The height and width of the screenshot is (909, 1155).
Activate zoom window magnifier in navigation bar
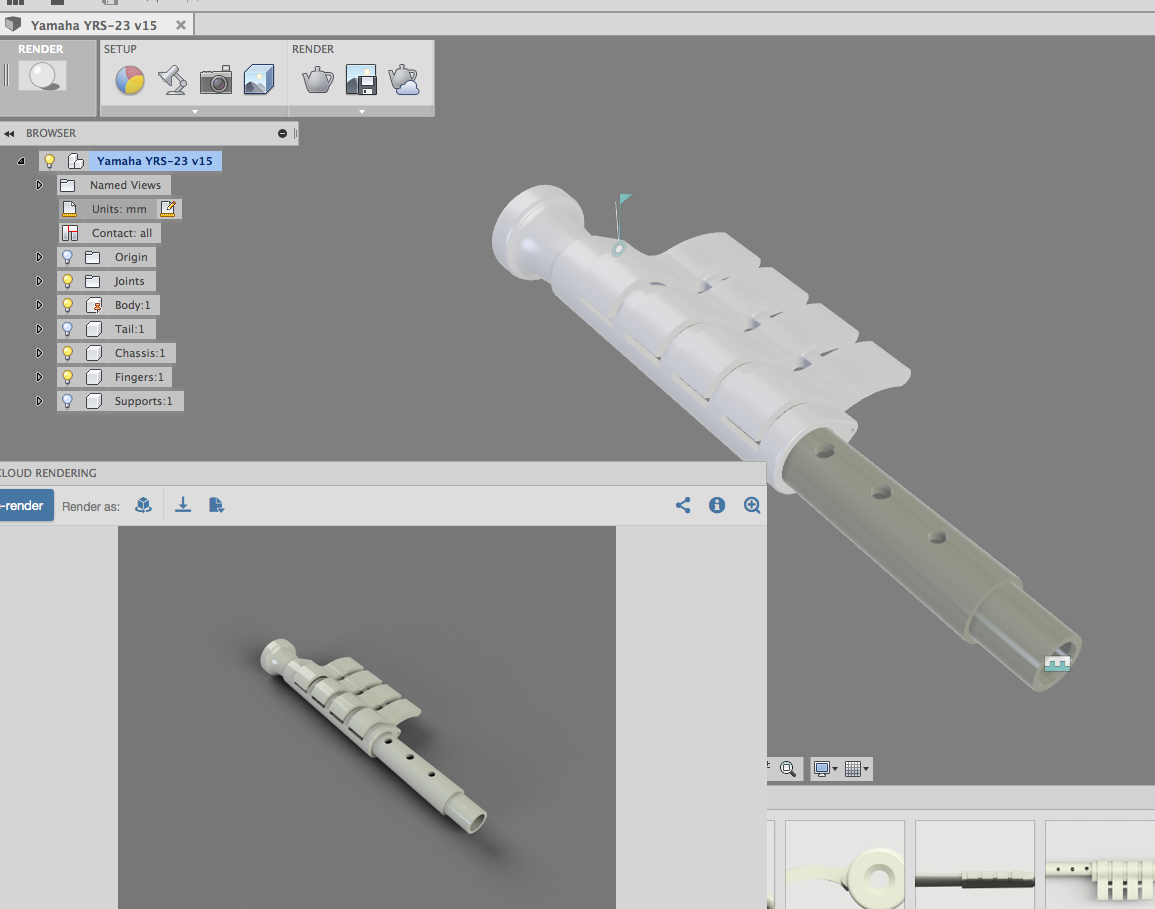787,769
